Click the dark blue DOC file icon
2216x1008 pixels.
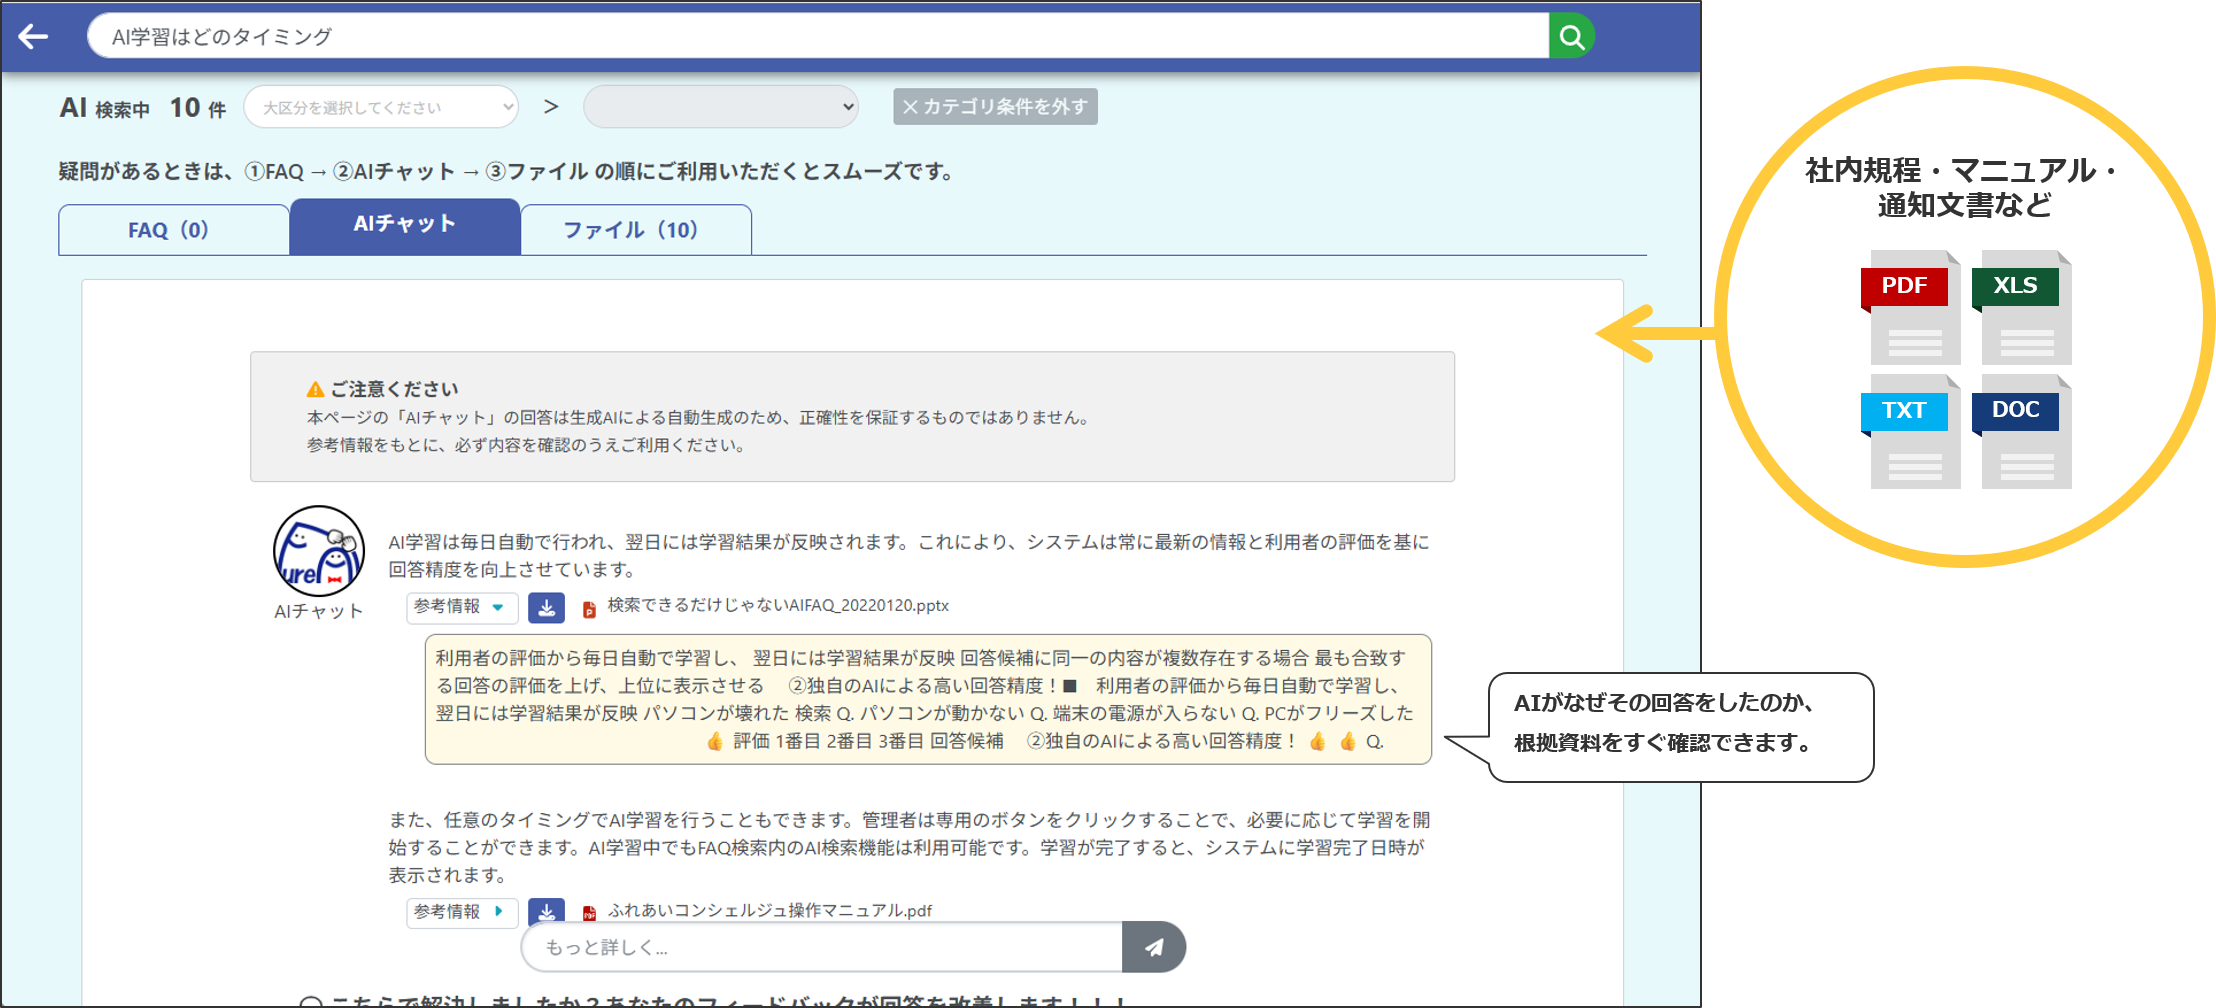coord(2020,431)
